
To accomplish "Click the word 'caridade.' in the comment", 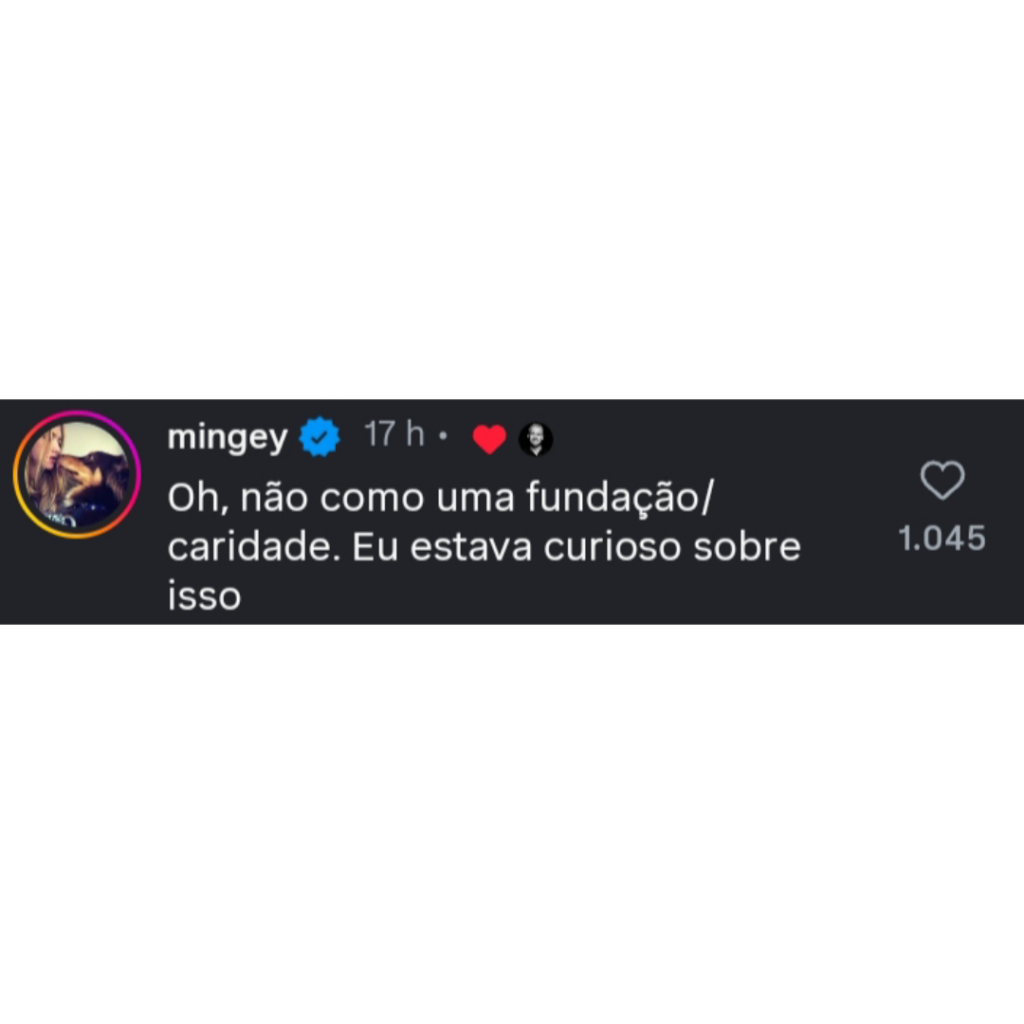I will coord(254,547).
